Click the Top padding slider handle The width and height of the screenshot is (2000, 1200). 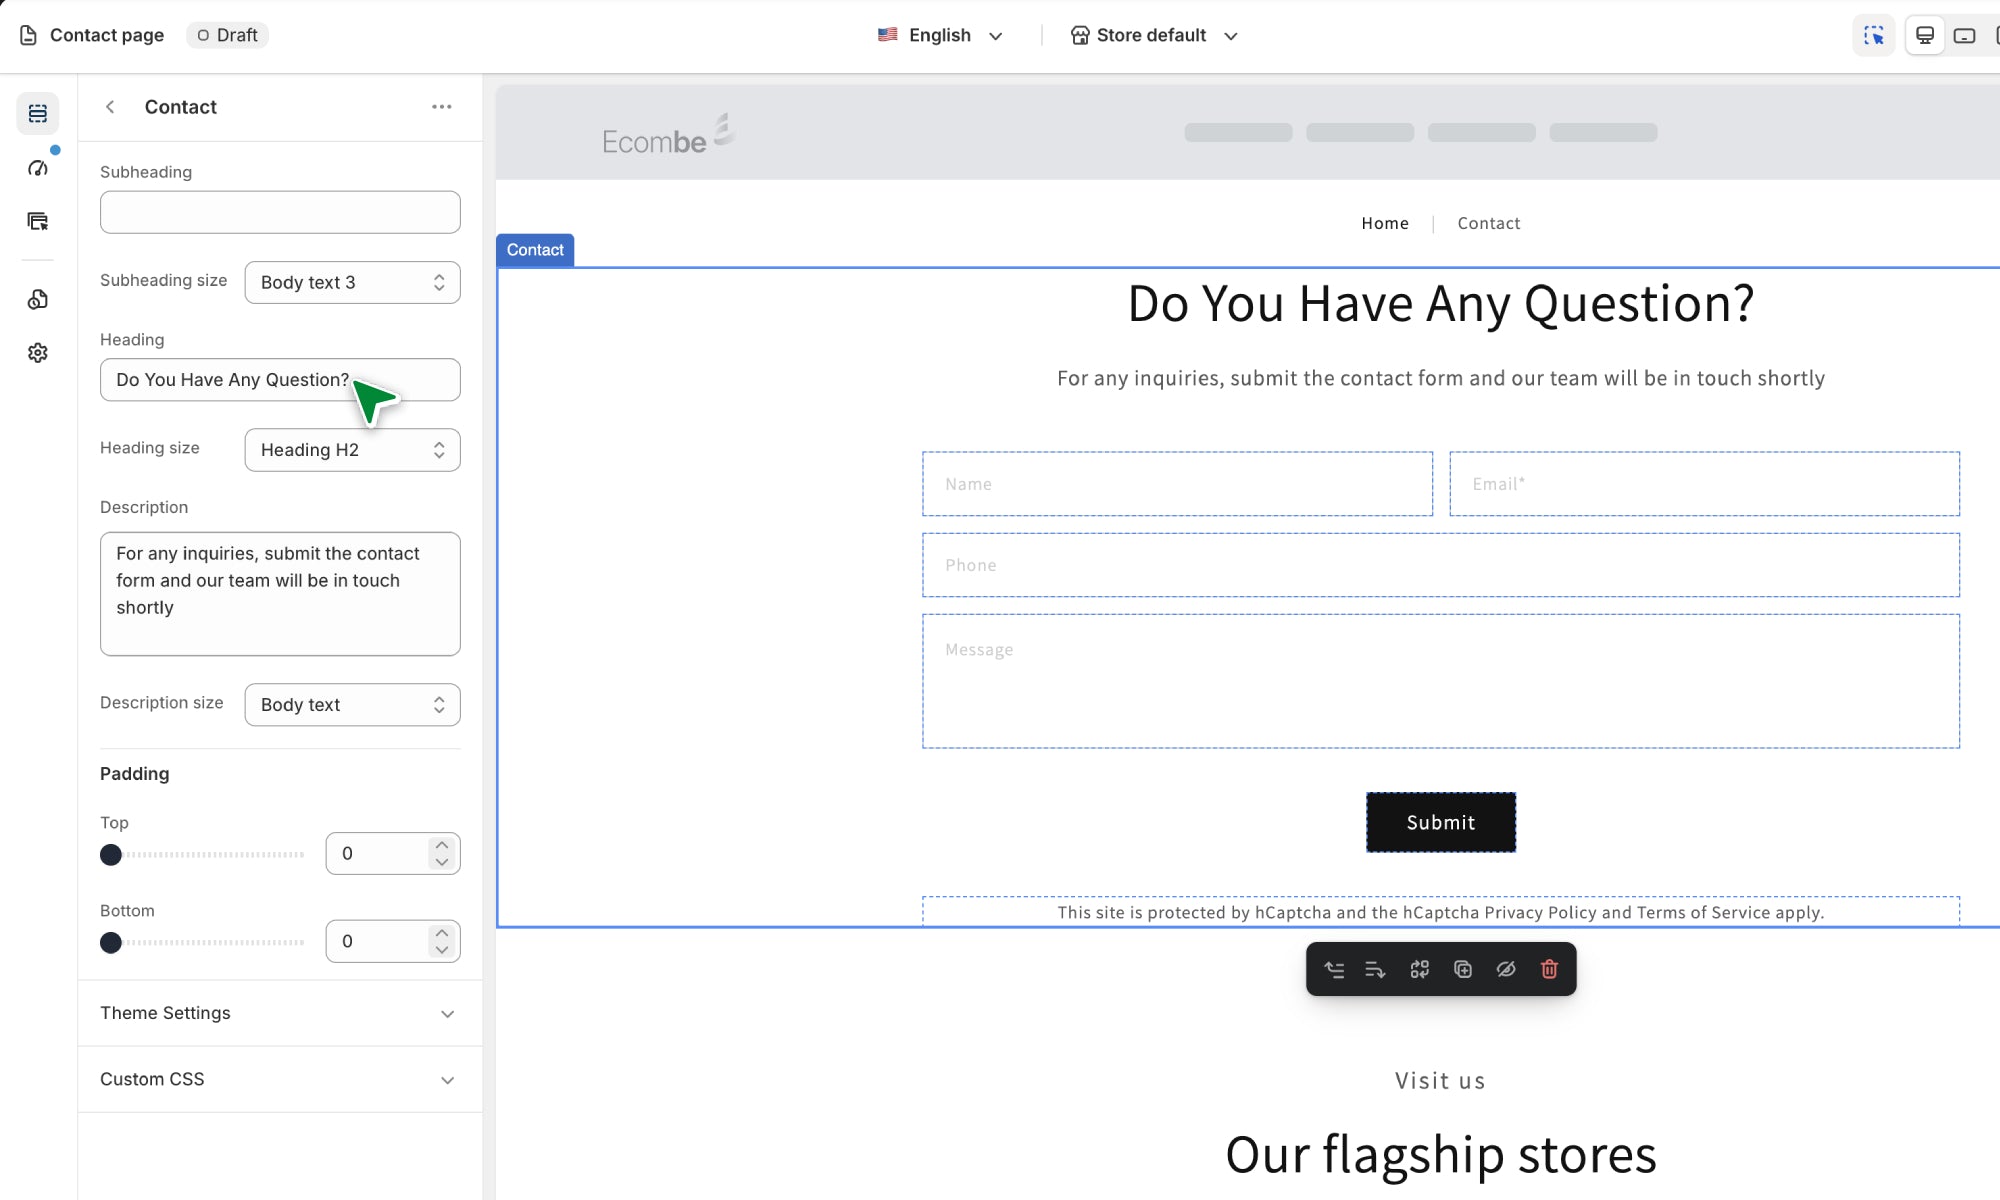pos(111,855)
